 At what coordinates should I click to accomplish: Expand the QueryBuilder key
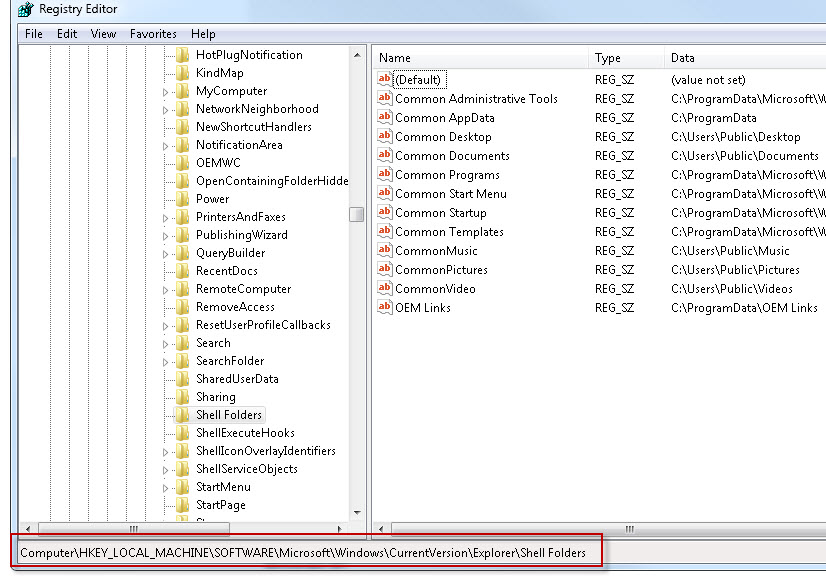coord(165,254)
